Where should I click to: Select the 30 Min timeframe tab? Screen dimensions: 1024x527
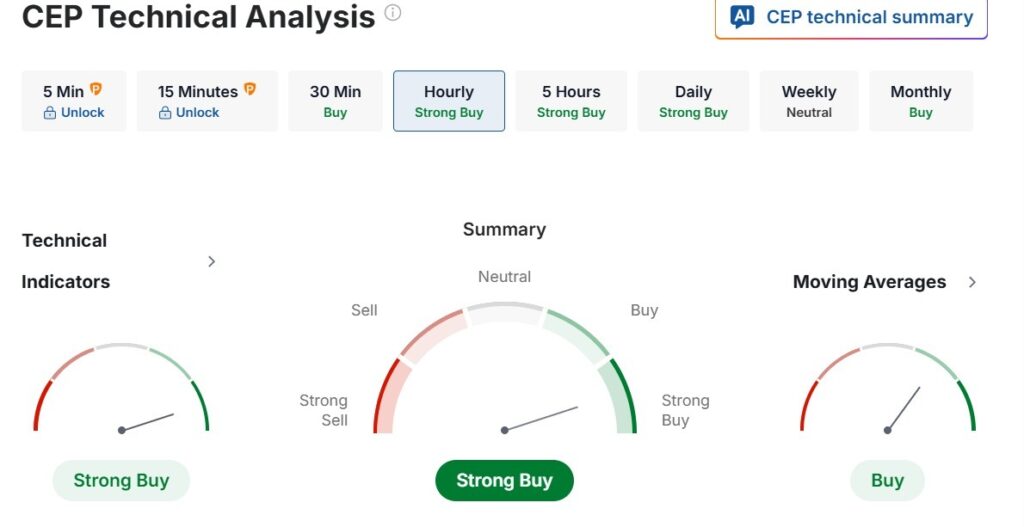pos(335,101)
